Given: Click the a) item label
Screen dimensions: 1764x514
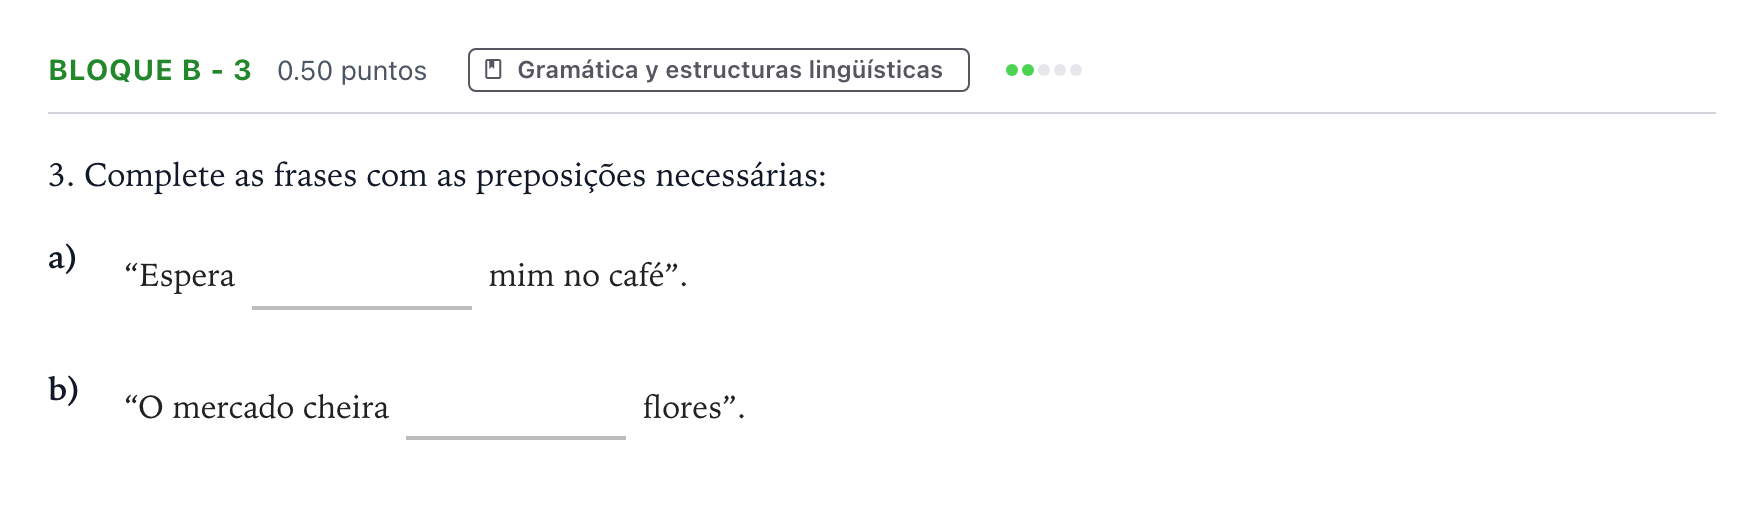Looking at the screenshot, I should coord(62,258).
